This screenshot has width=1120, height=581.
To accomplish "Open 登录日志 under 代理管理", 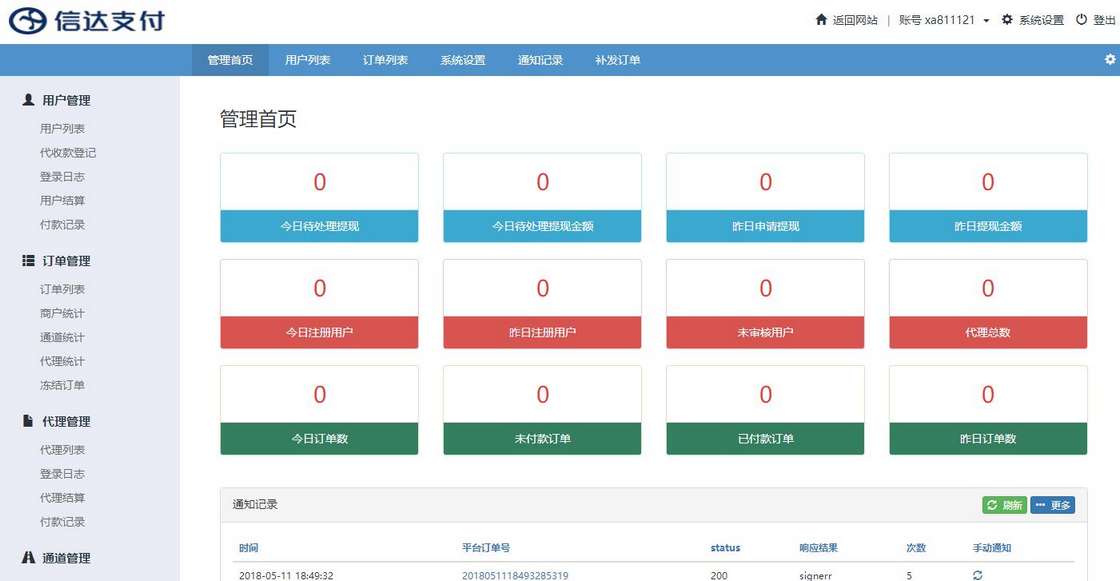I will click(x=62, y=474).
